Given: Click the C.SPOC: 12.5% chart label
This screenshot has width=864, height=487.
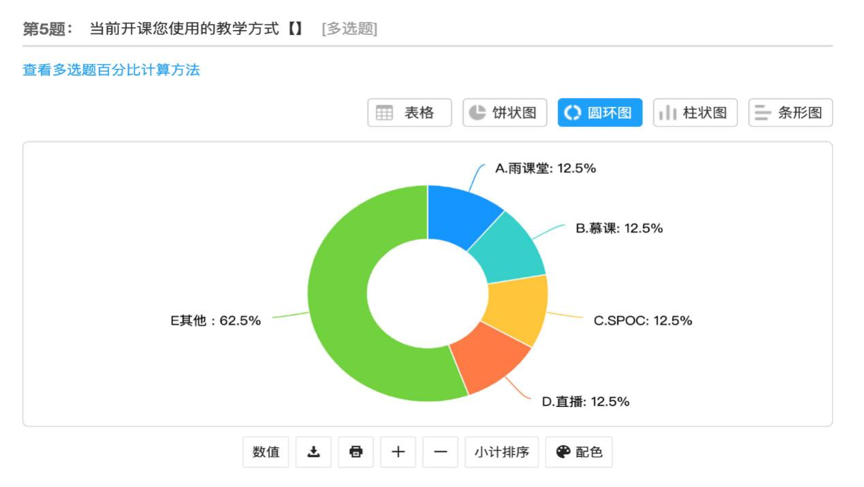Looking at the screenshot, I should tap(642, 321).
